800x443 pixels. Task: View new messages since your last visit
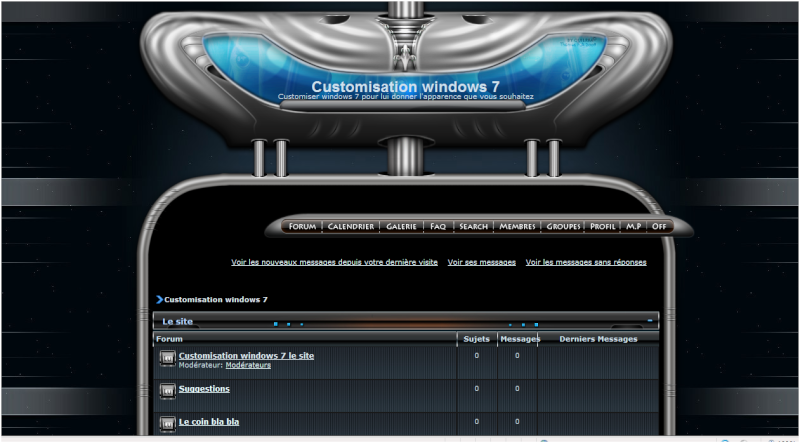click(x=334, y=262)
